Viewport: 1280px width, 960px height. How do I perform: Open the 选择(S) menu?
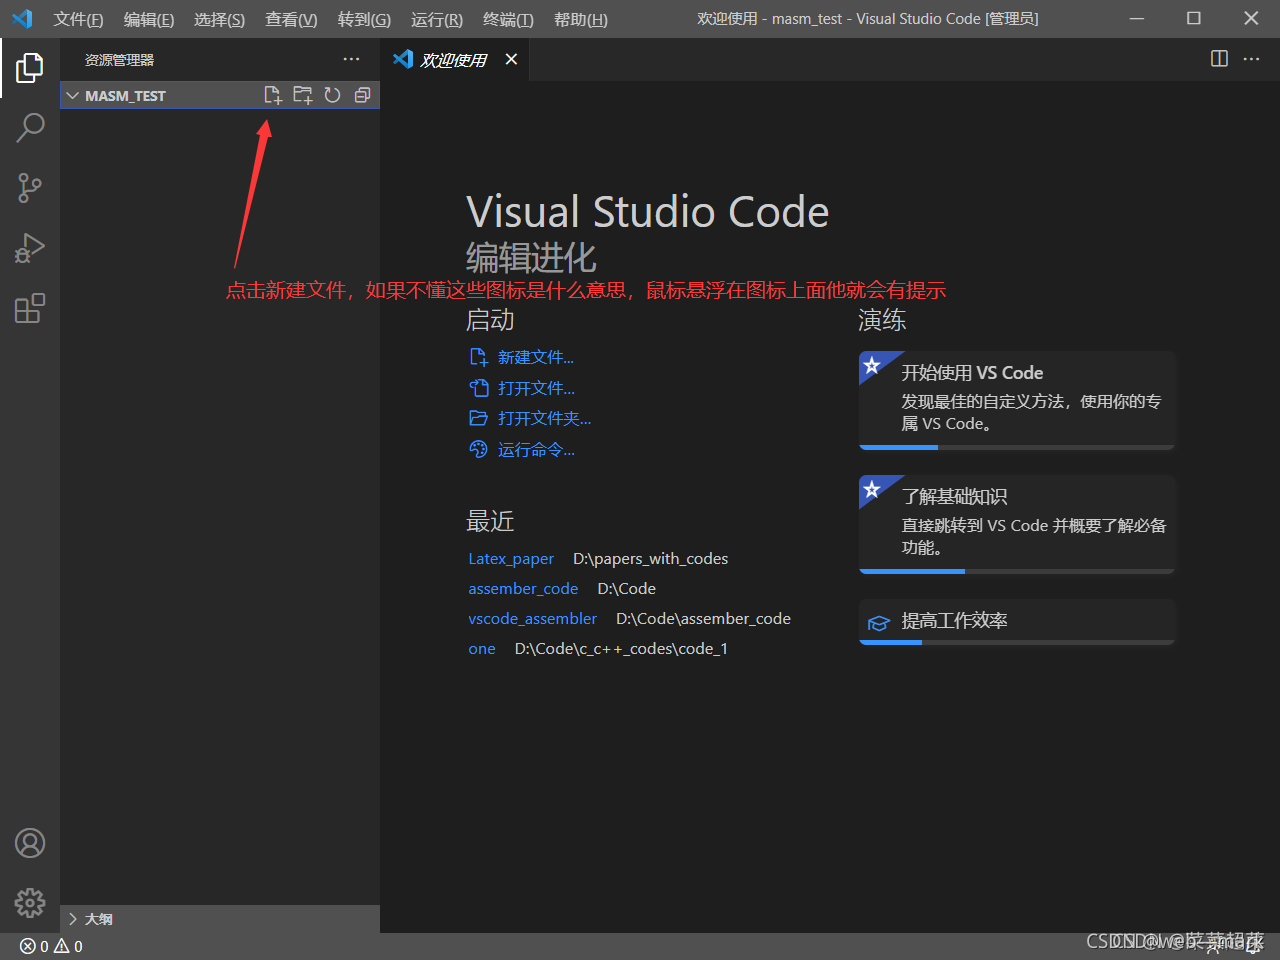coord(219,19)
